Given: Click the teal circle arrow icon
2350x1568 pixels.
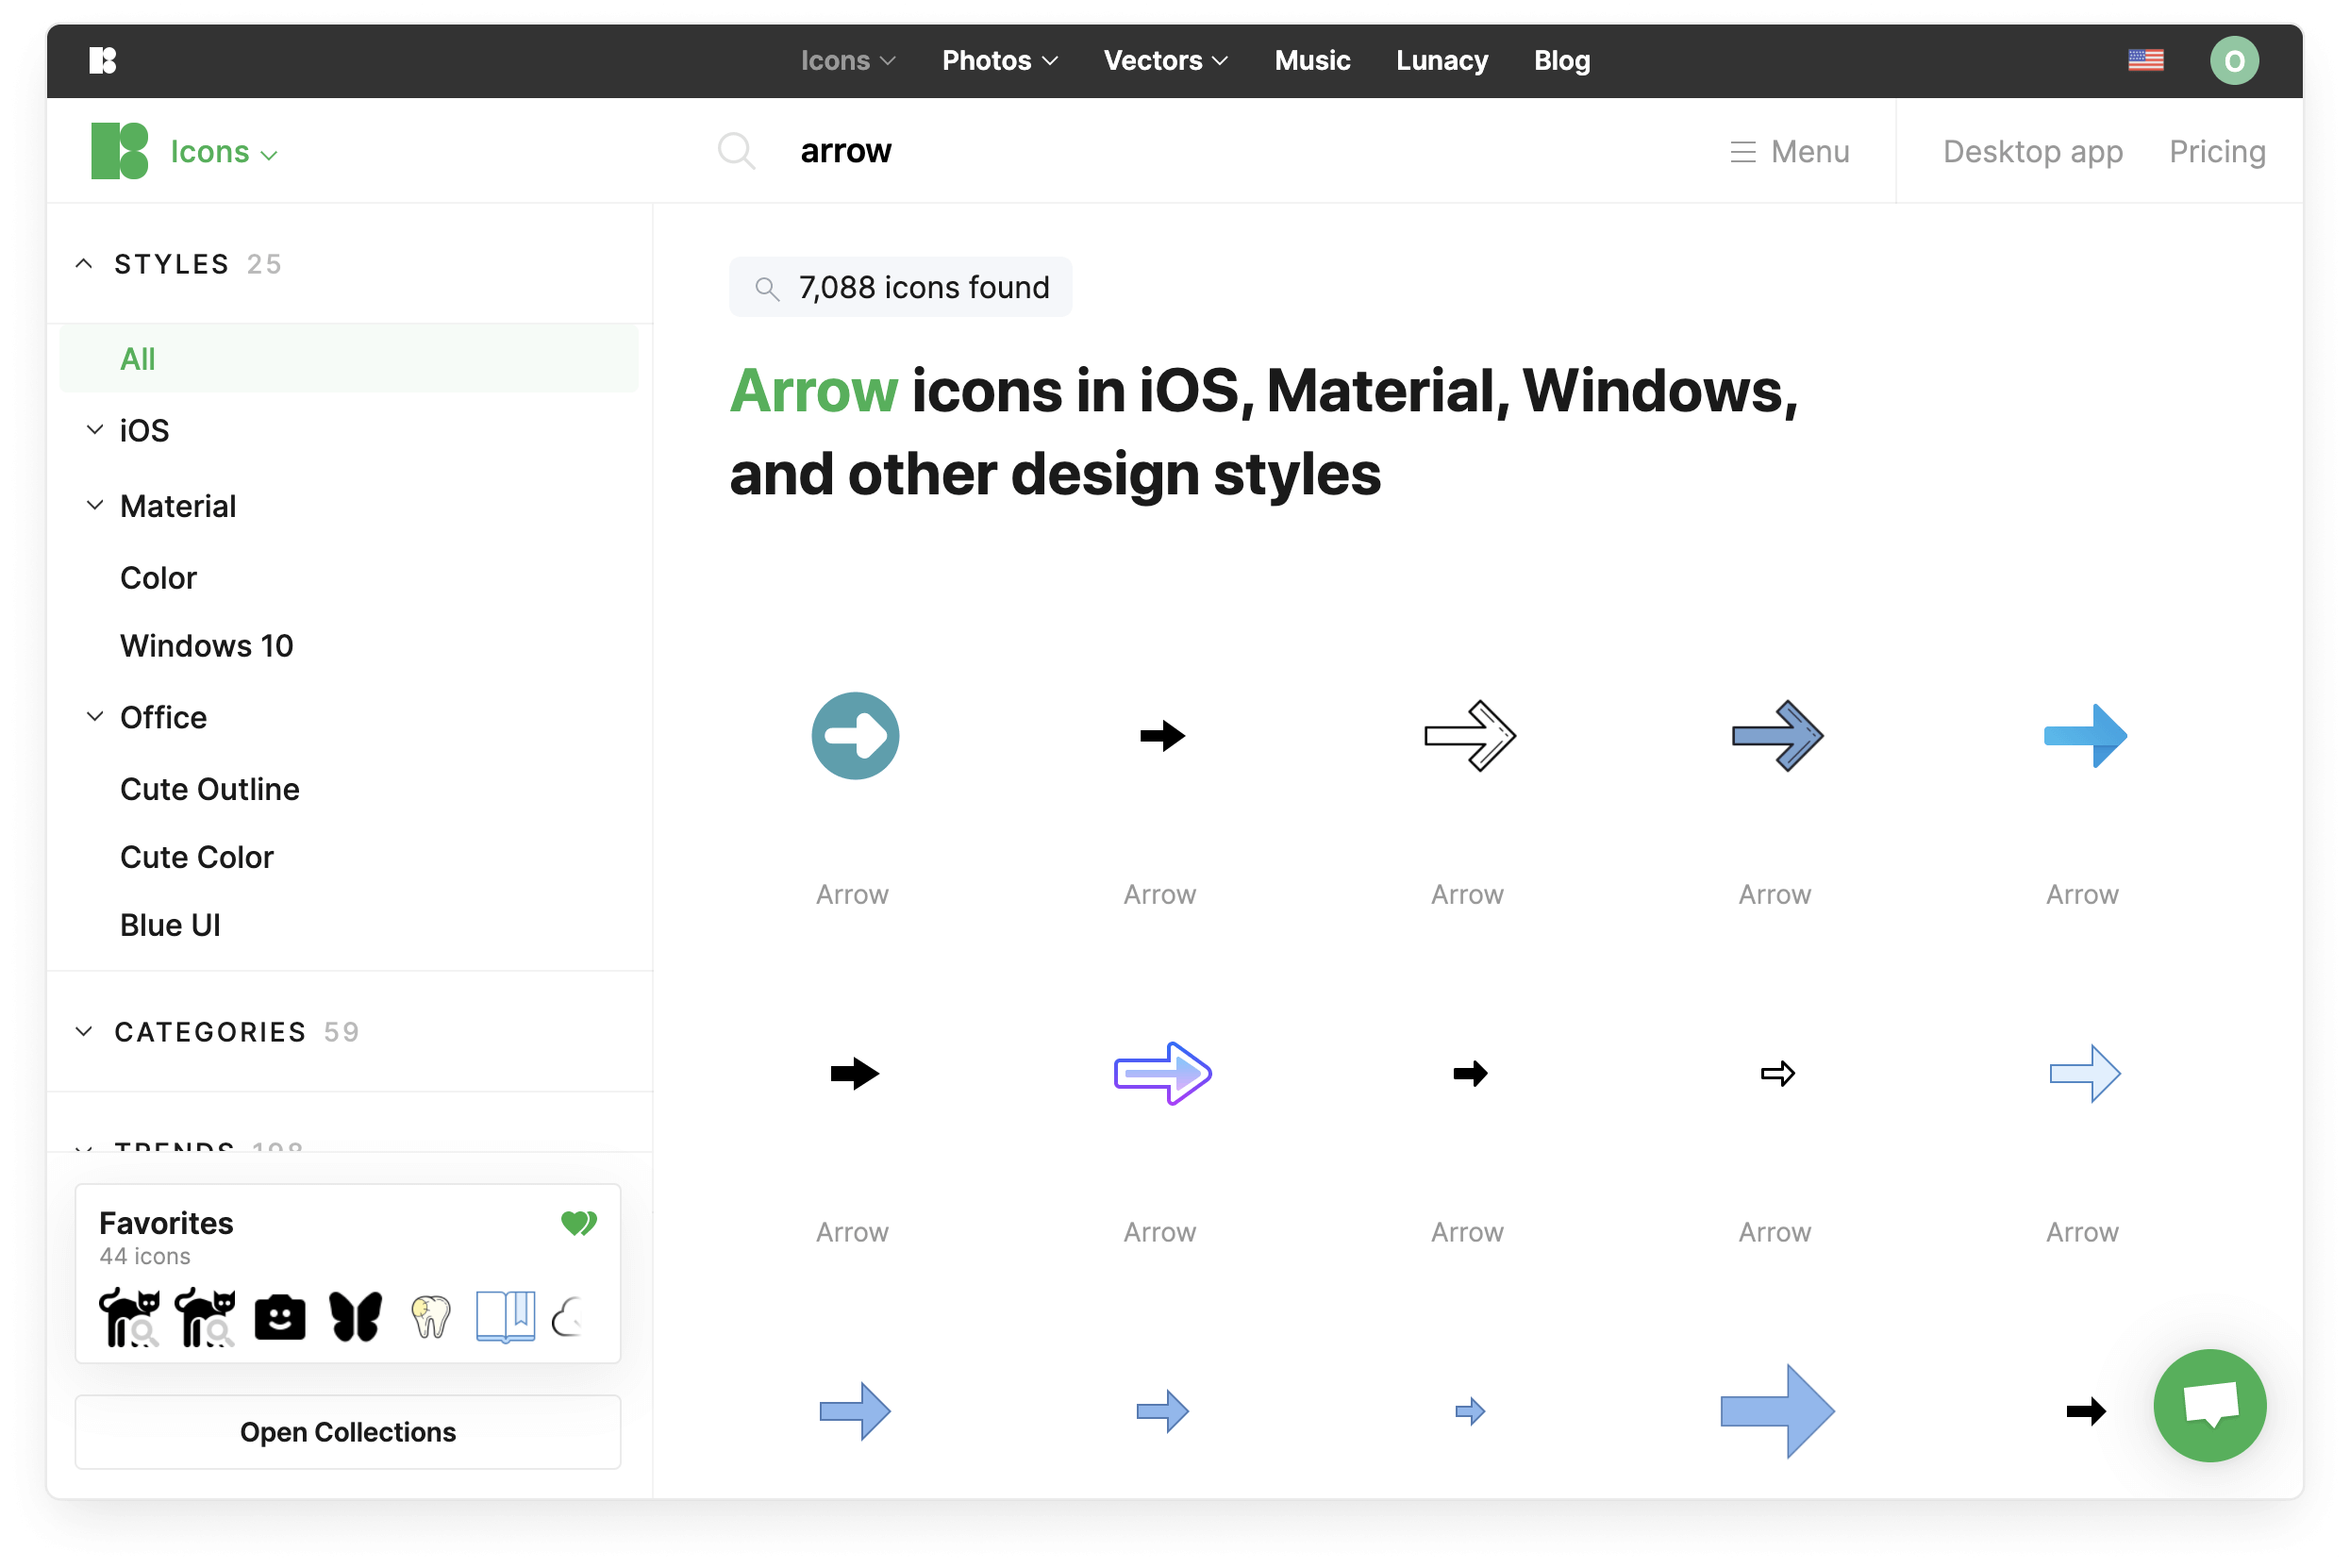Looking at the screenshot, I should pyautogui.click(x=852, y=733).
